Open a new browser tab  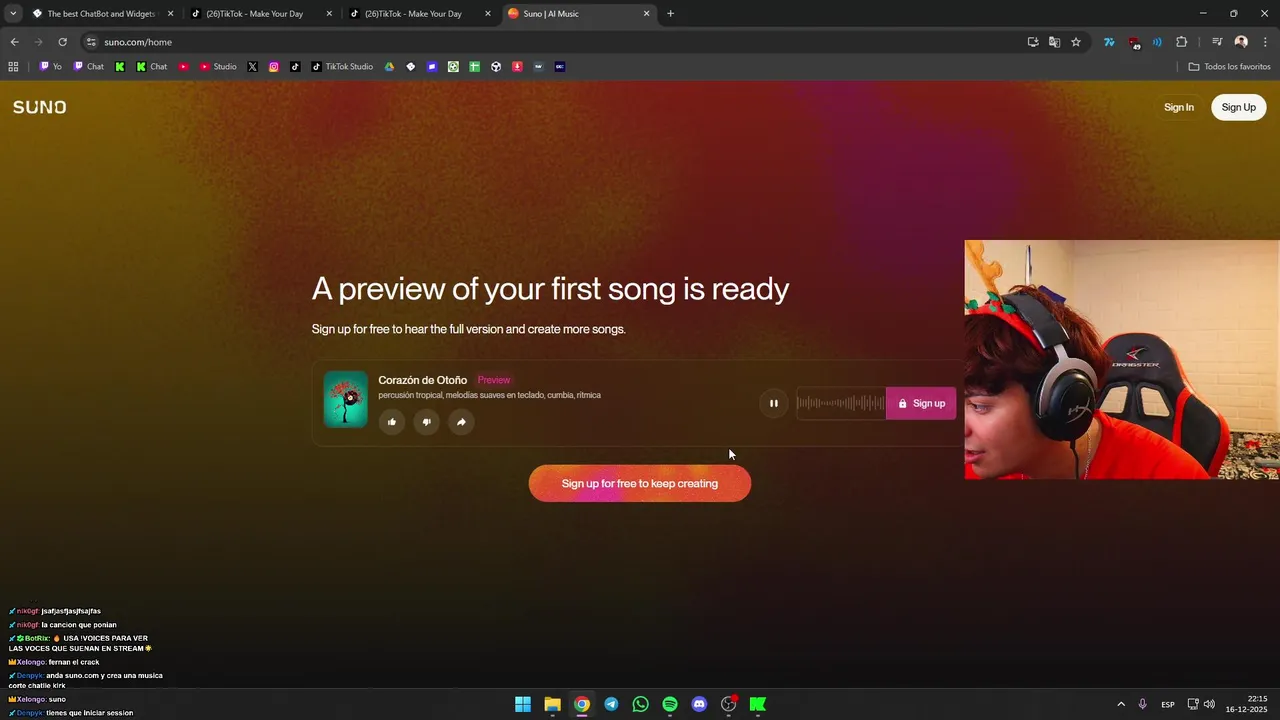[x=670, y=14]
